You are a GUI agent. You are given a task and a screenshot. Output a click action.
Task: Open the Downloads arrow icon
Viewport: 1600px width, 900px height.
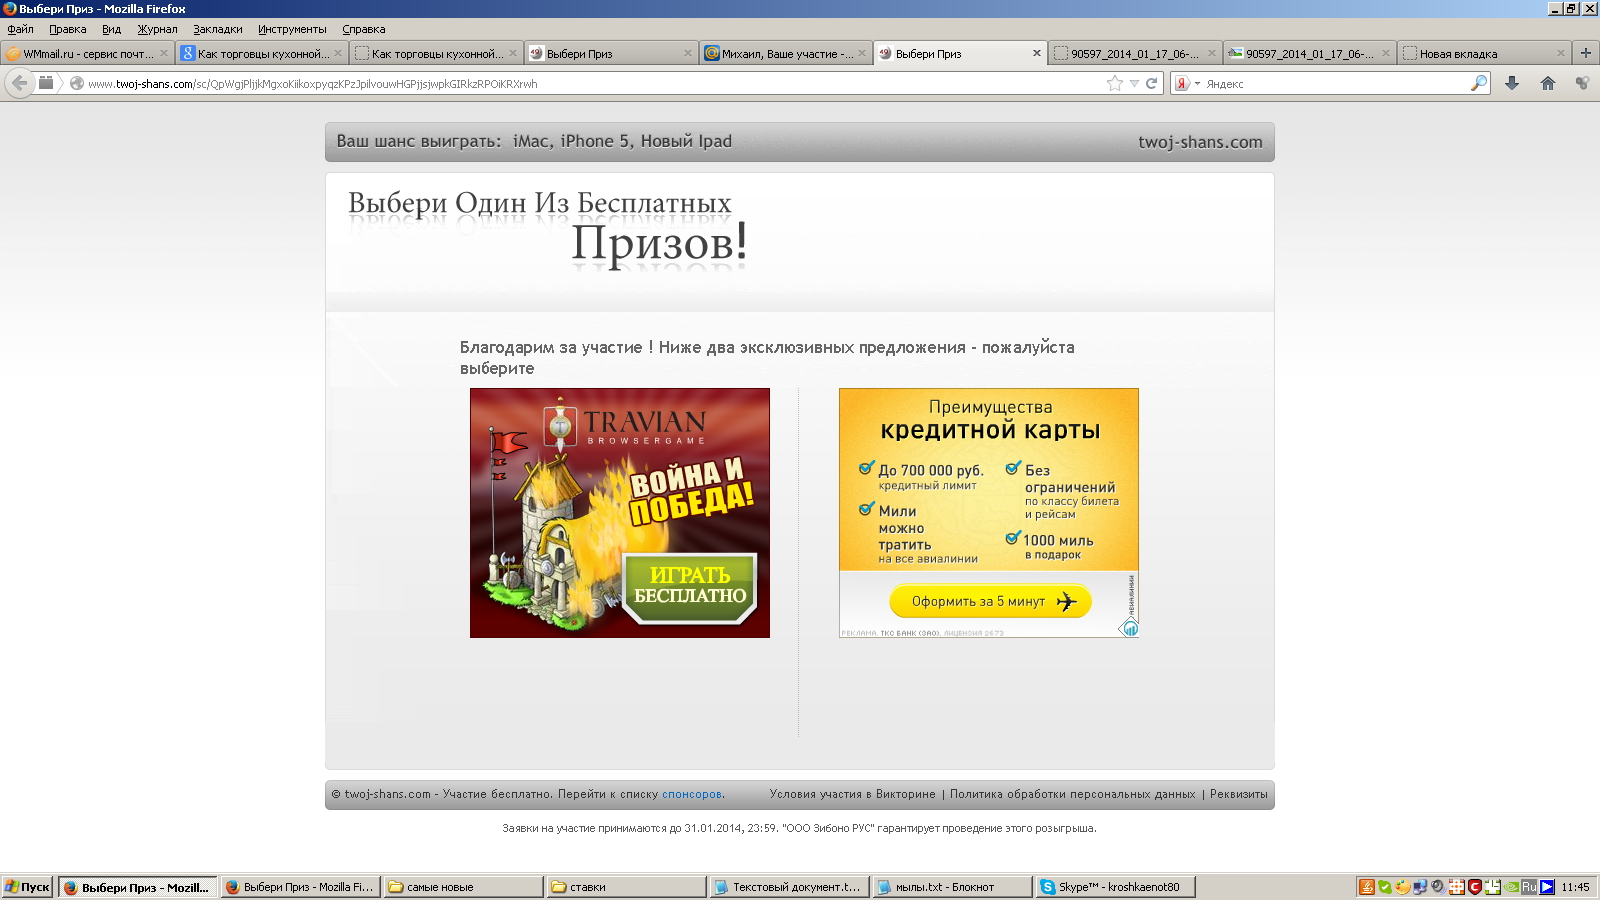pyautogui.click(x=1512, y=83)
